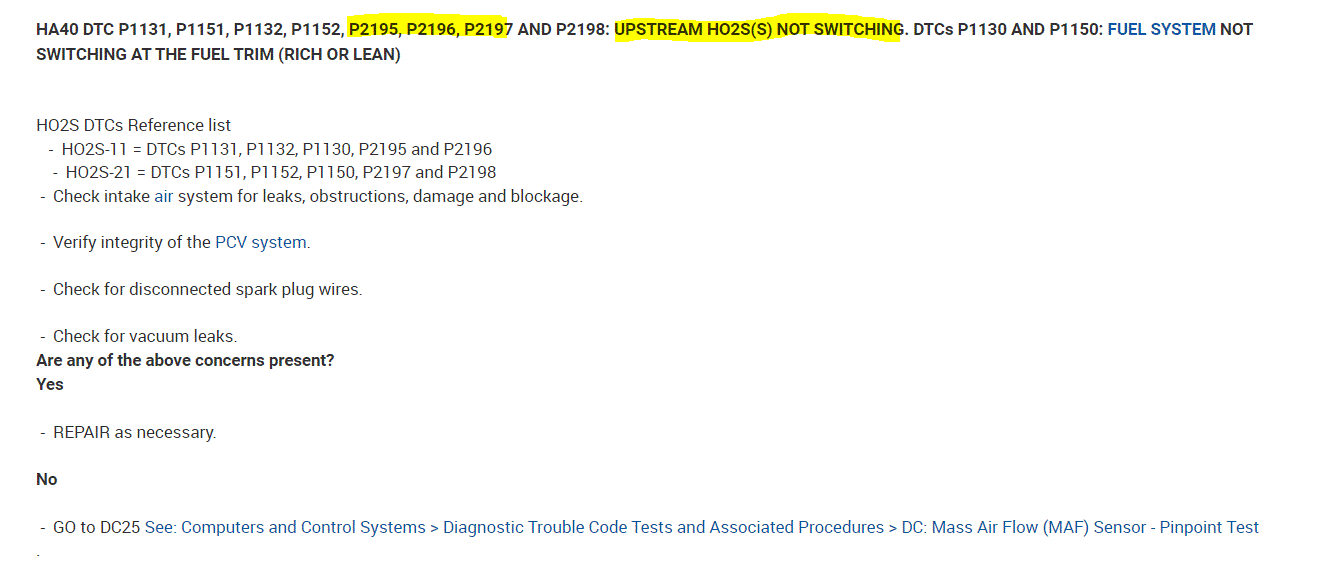Click 'Verify integrity of the' text

[131, 242]
